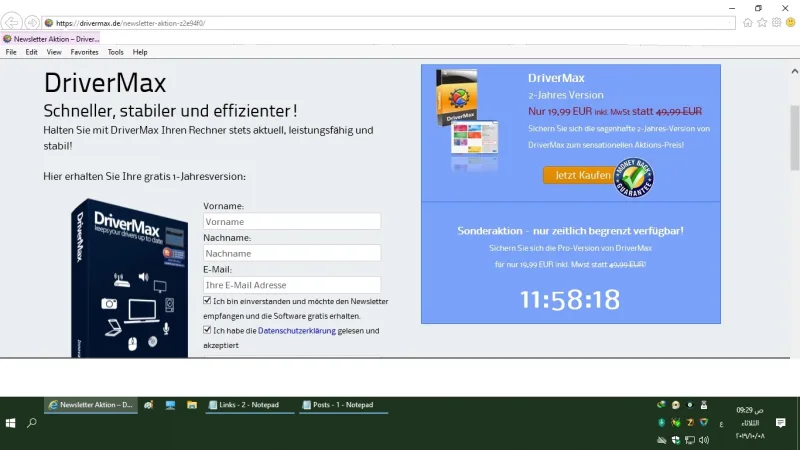Open the Tools menu
The width and height of the screenshot is (800, 450).
point(115,52)
